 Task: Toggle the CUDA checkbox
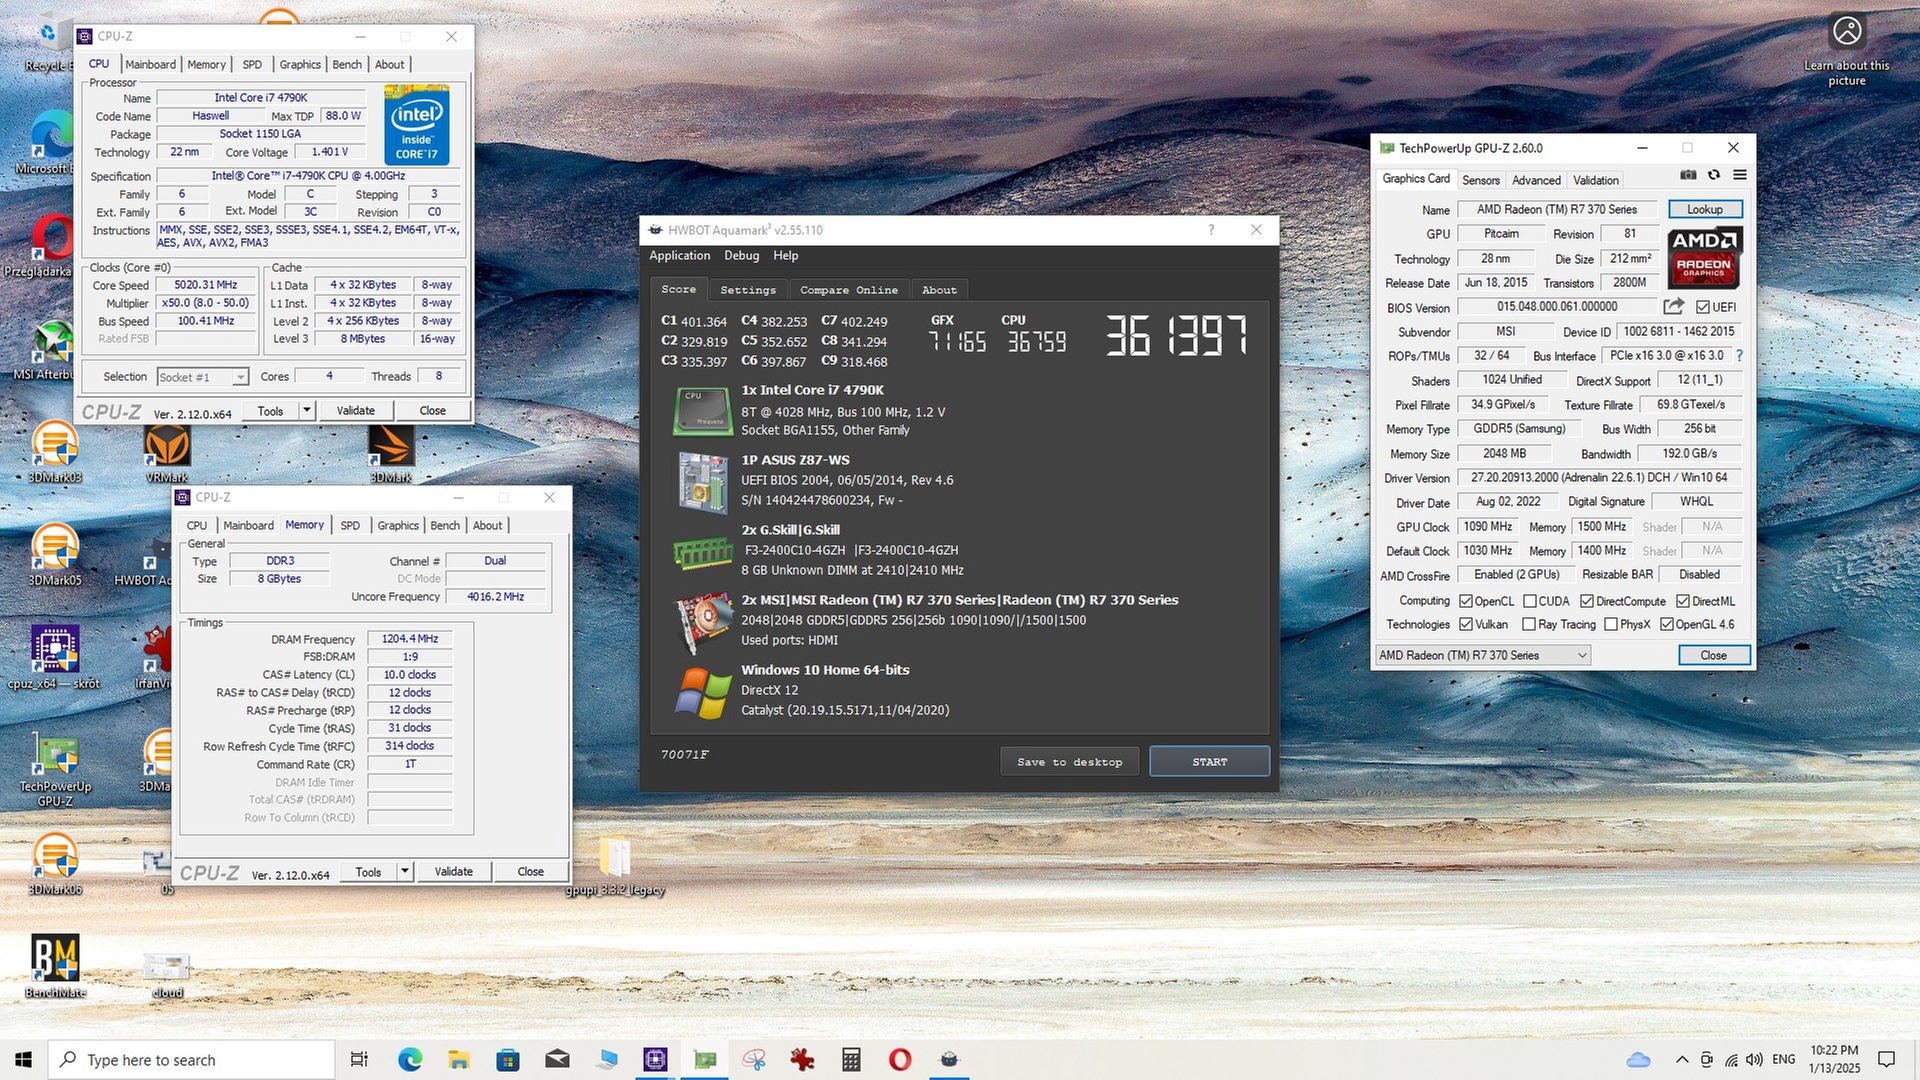click(1530, 601)
